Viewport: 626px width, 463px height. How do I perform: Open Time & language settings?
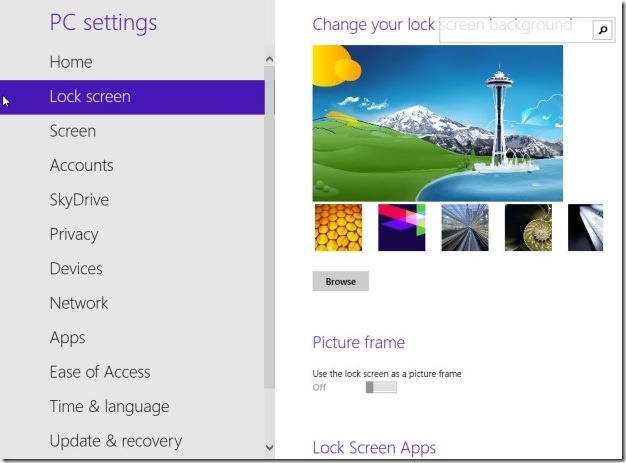(x=109, y=407)
